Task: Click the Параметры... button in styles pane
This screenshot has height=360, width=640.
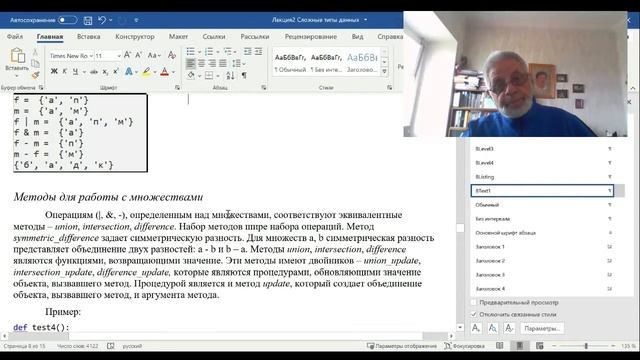Action: pyautogui.click(x=542, y=328)
